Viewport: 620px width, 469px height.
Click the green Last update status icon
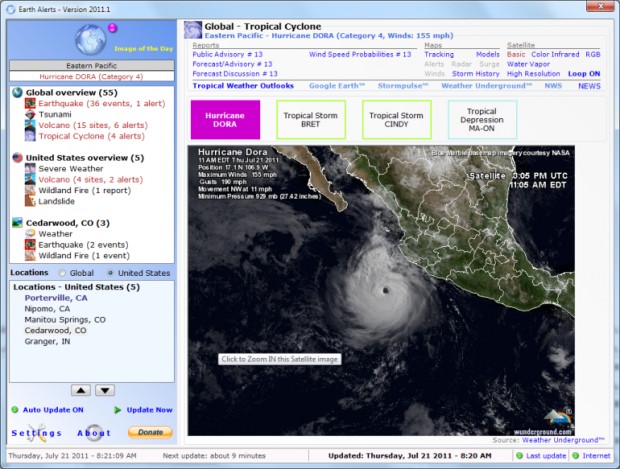tap(520, 456)
